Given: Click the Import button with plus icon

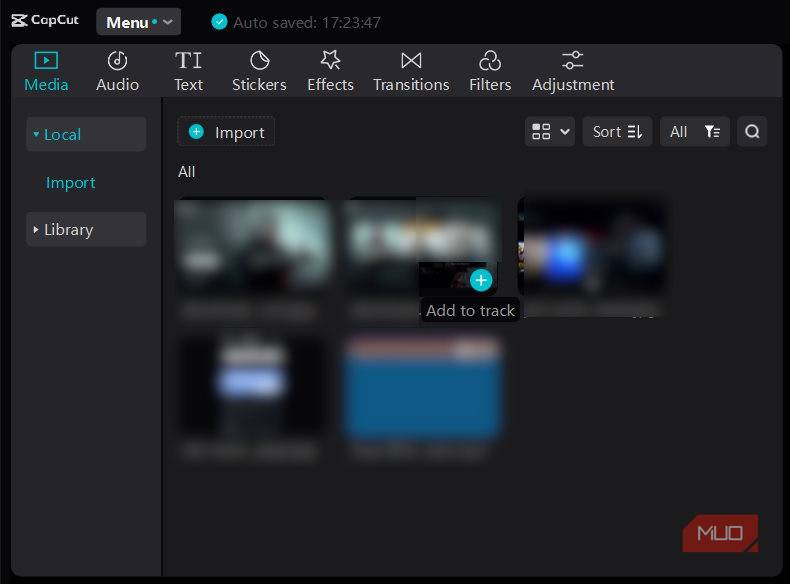Looking at the screenshot, I should 226,132.
